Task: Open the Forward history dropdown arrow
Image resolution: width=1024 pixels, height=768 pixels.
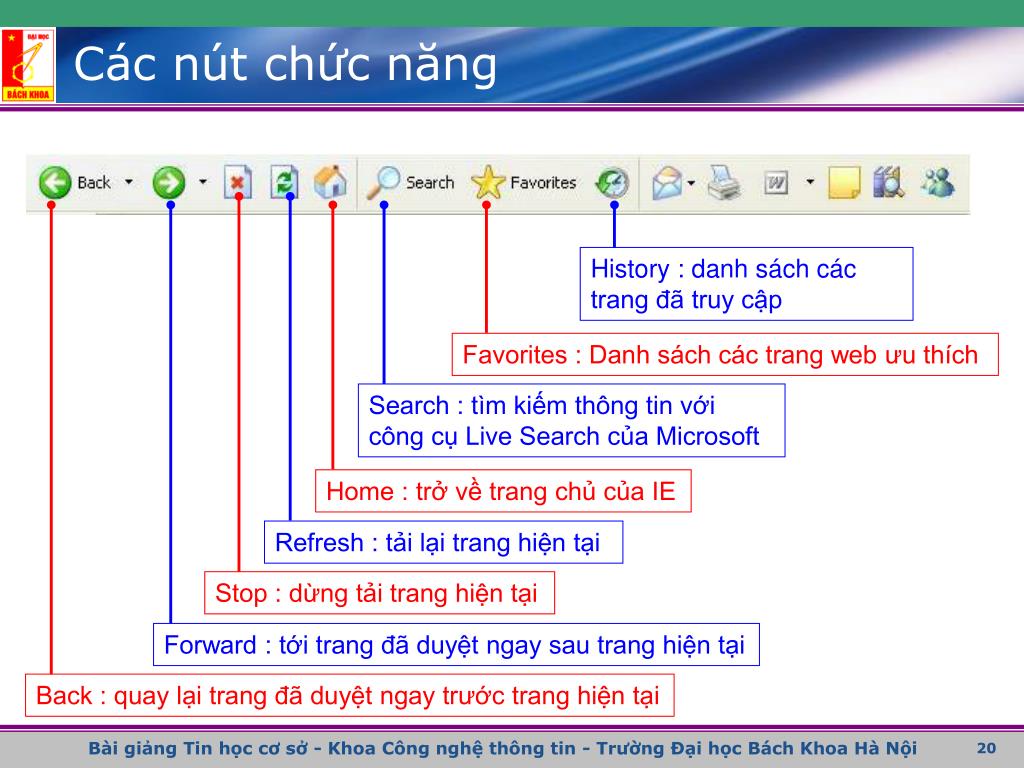Action: coord(203,182)
